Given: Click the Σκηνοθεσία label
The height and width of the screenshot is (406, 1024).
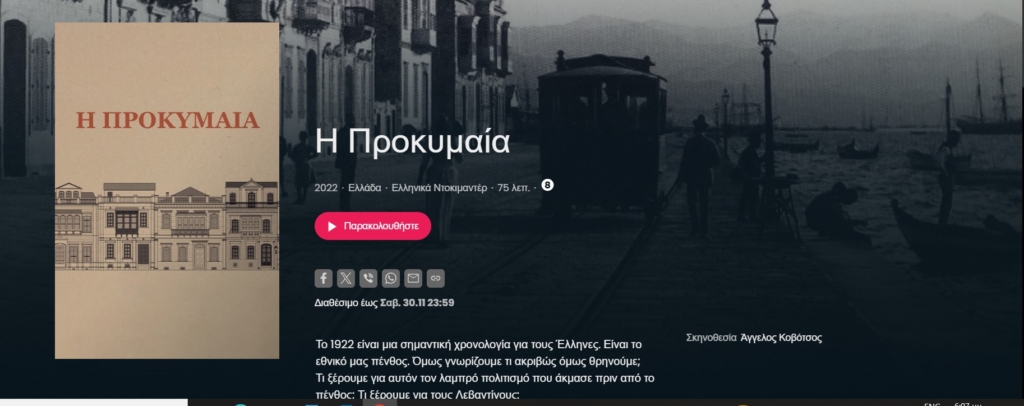Looking at the screenshot, I should (711, 337).
